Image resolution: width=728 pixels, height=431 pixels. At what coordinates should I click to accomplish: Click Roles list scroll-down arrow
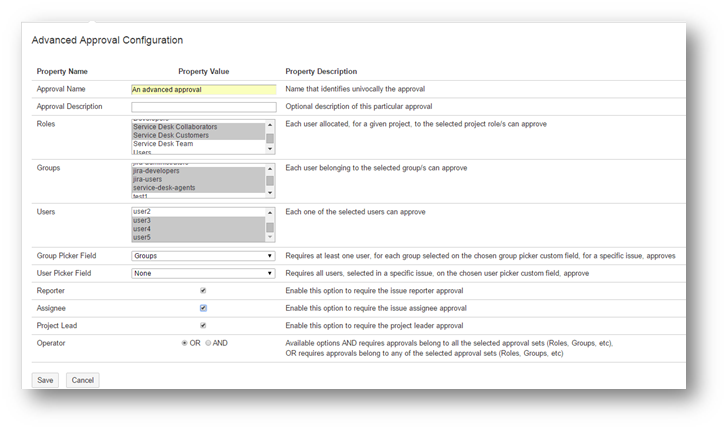(270, 149)
